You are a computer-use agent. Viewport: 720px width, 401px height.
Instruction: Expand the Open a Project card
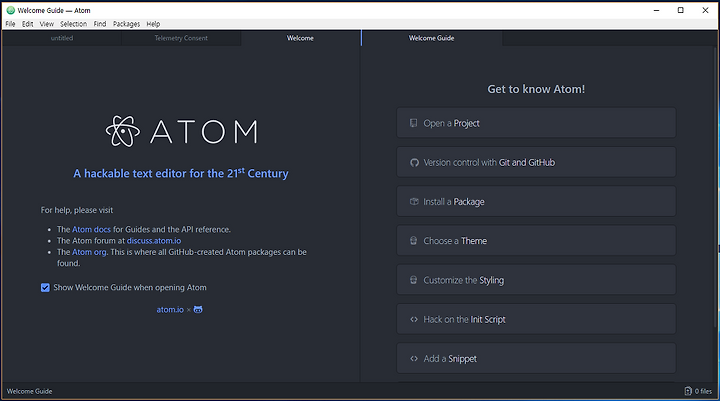(536, 123)
